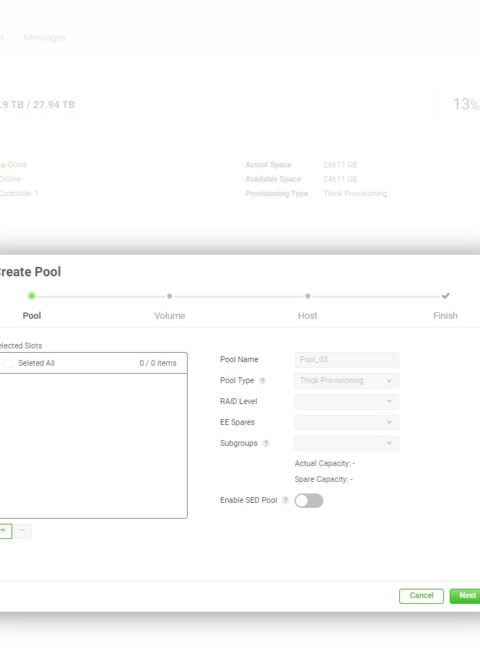Image resolution: width=480 pixels, height=650 pixels.
Task: Click the "Actual Space" label in background
Action: click(x=268, y=165)
